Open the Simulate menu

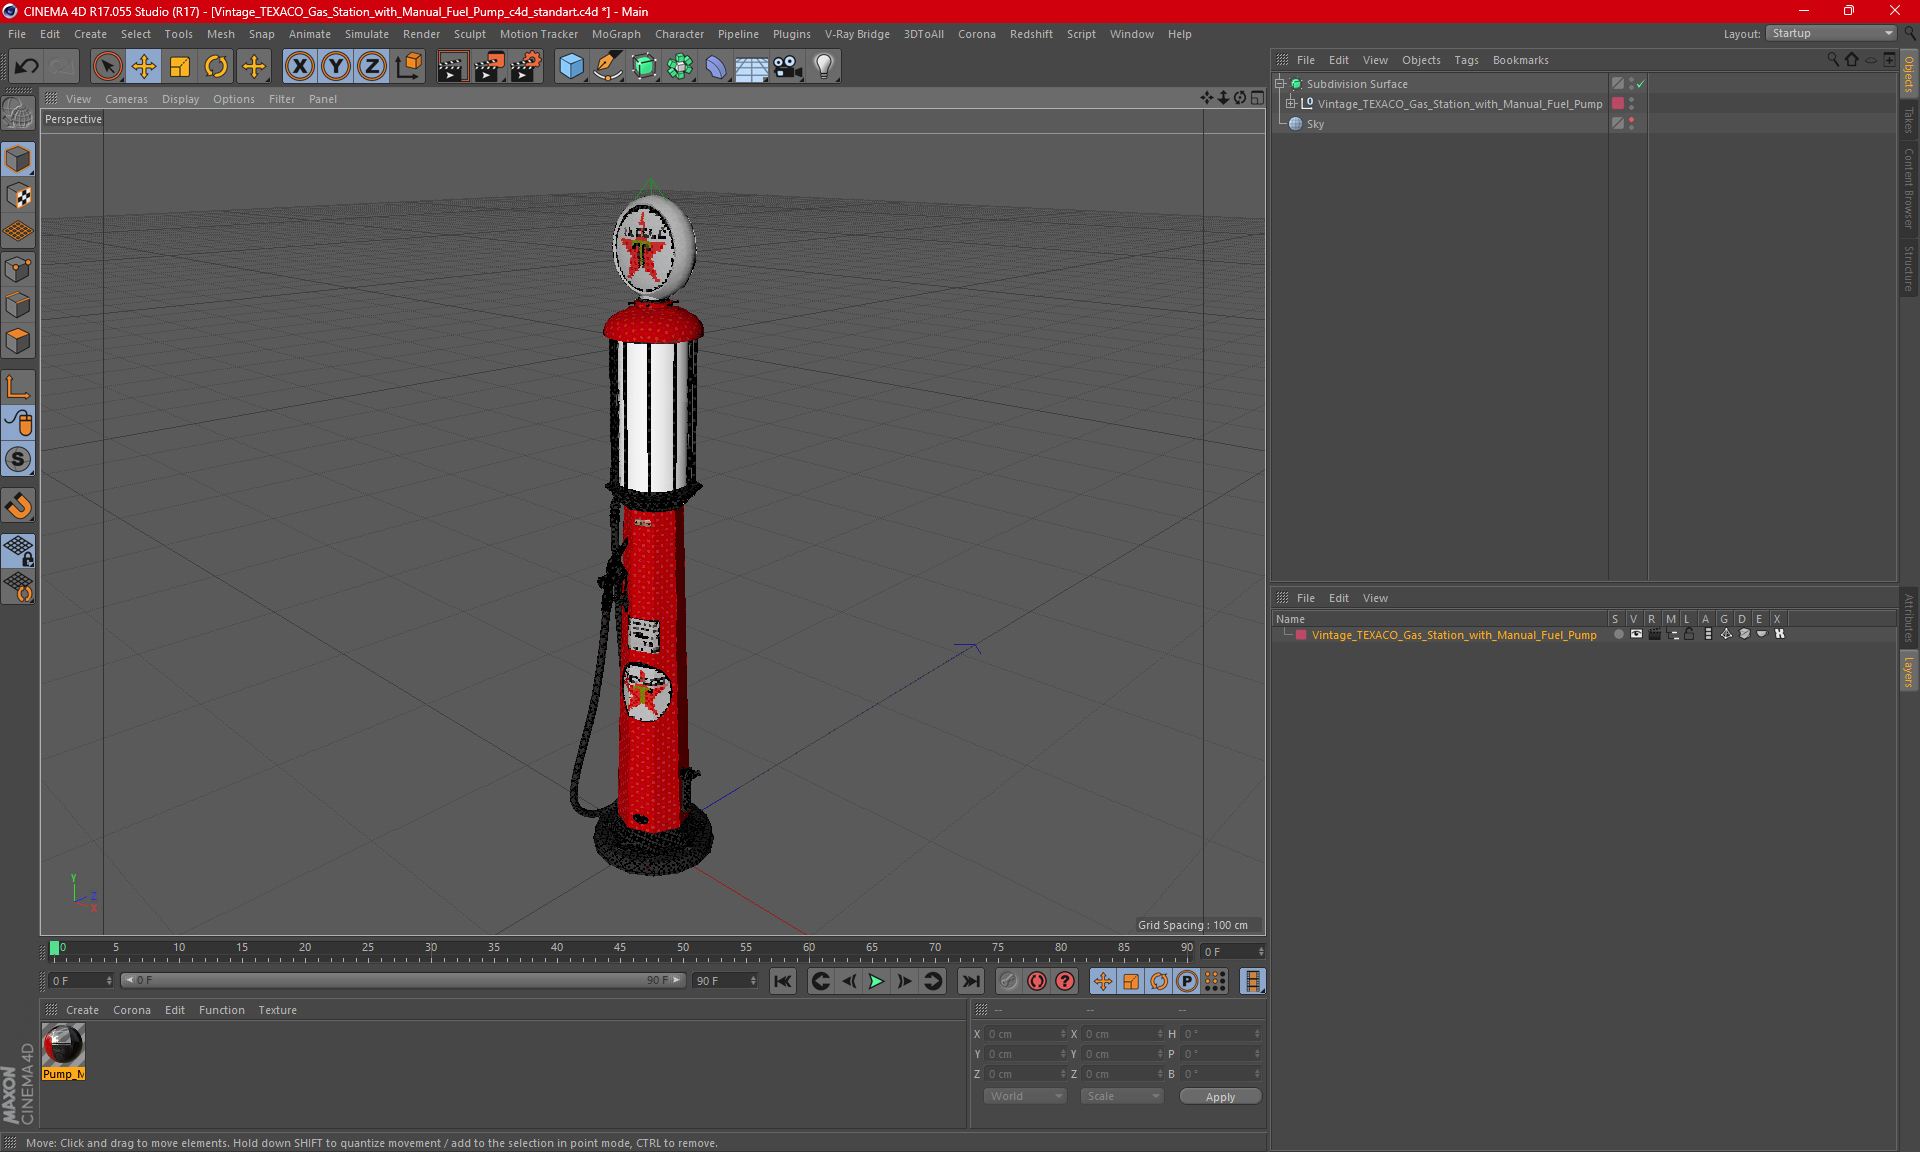(367, 34)
